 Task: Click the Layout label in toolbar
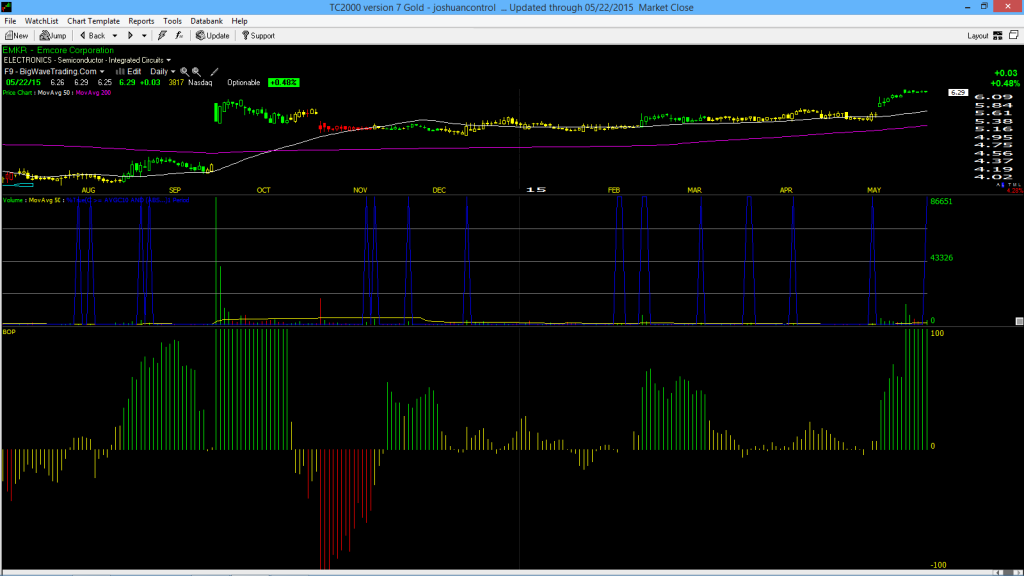point(978,36)
